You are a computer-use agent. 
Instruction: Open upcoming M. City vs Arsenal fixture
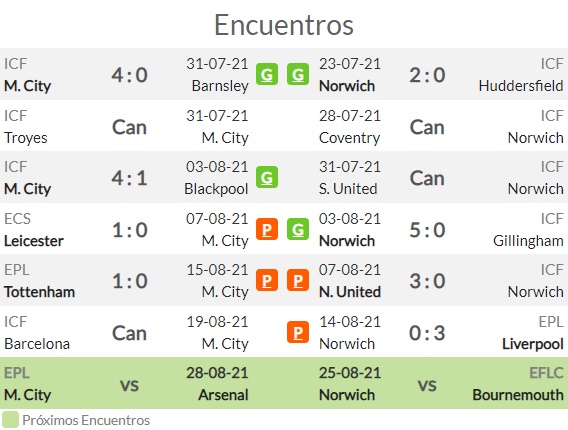(126, 383)
